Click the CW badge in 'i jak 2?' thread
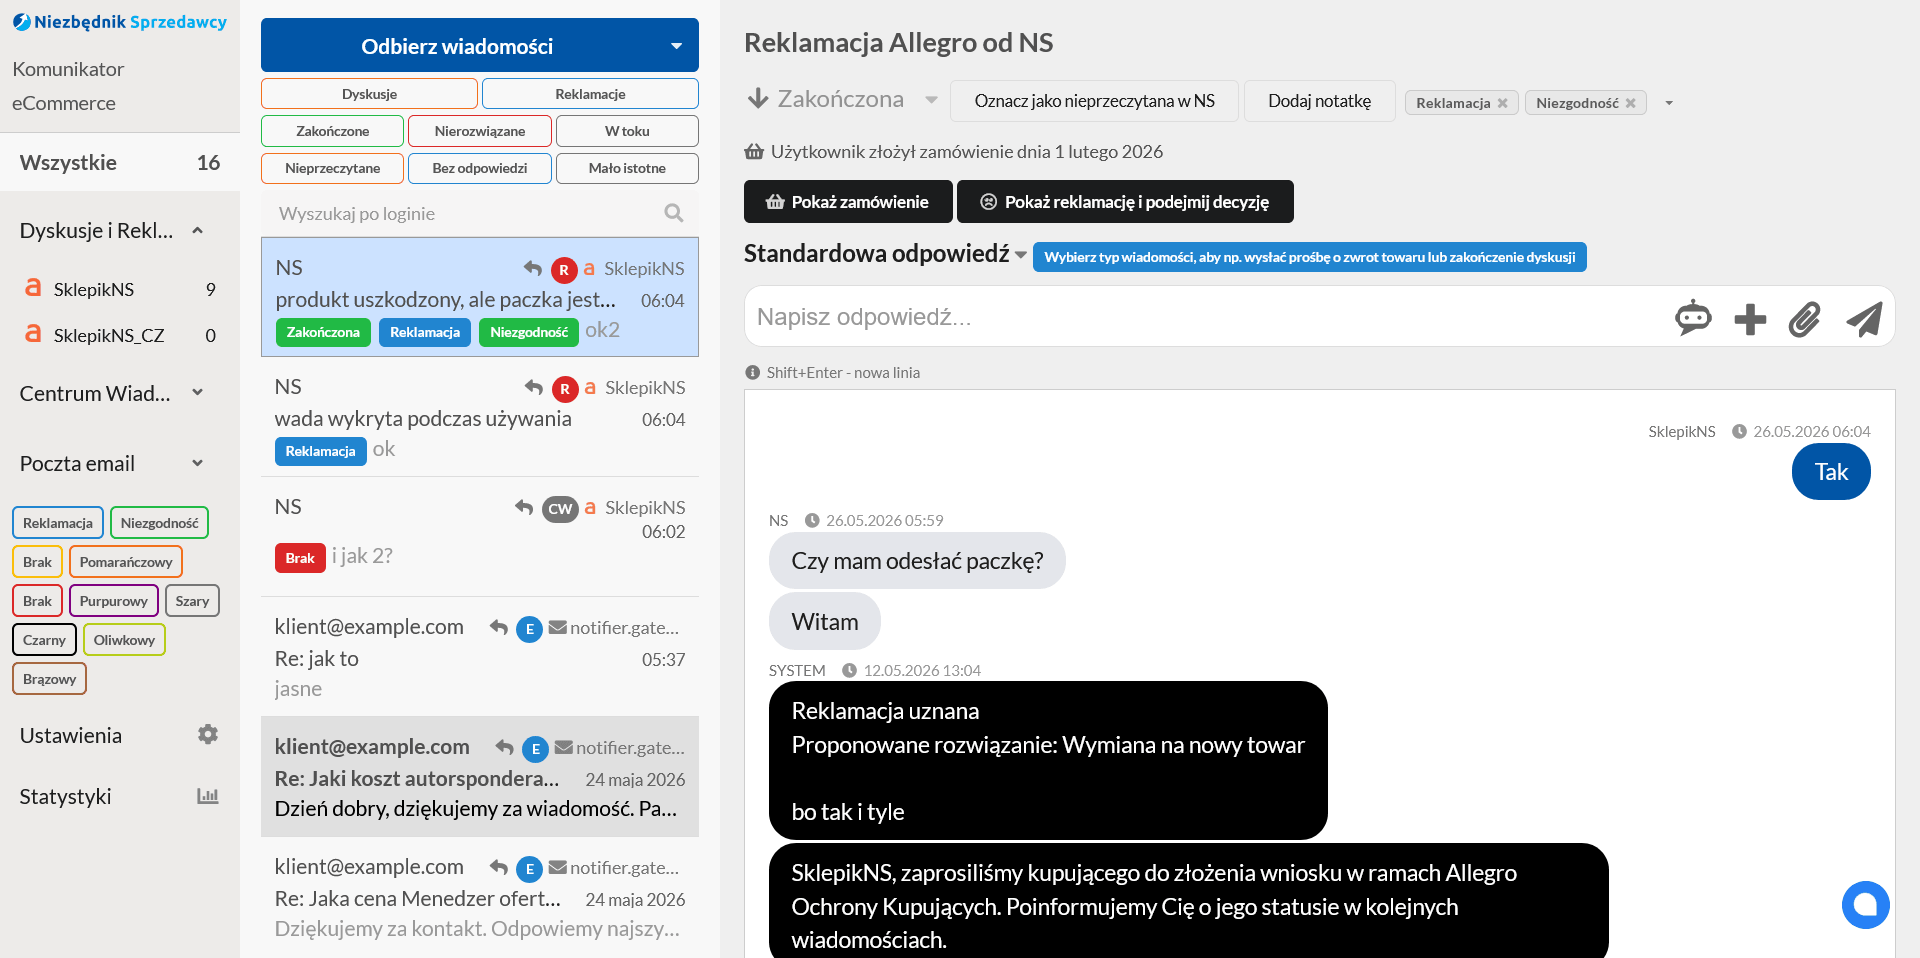The image size is (1920, 958). click(x=560, y=508)
